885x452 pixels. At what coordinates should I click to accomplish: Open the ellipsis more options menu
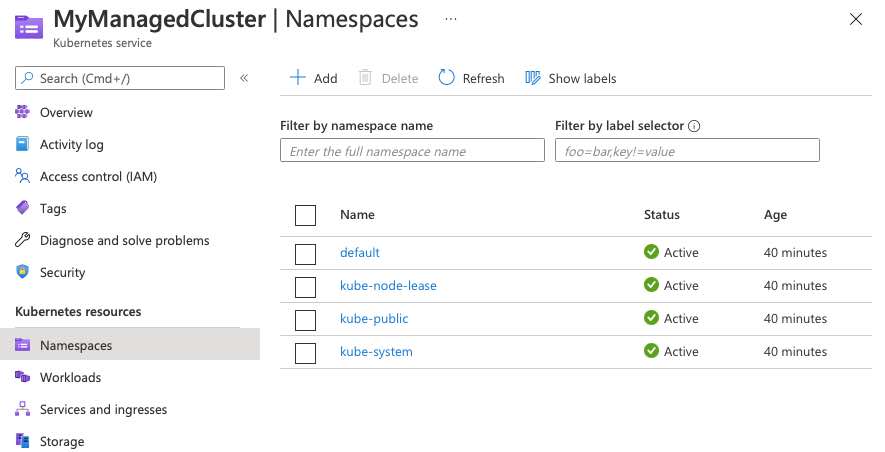pyautogui.click(x=450, y=19)
